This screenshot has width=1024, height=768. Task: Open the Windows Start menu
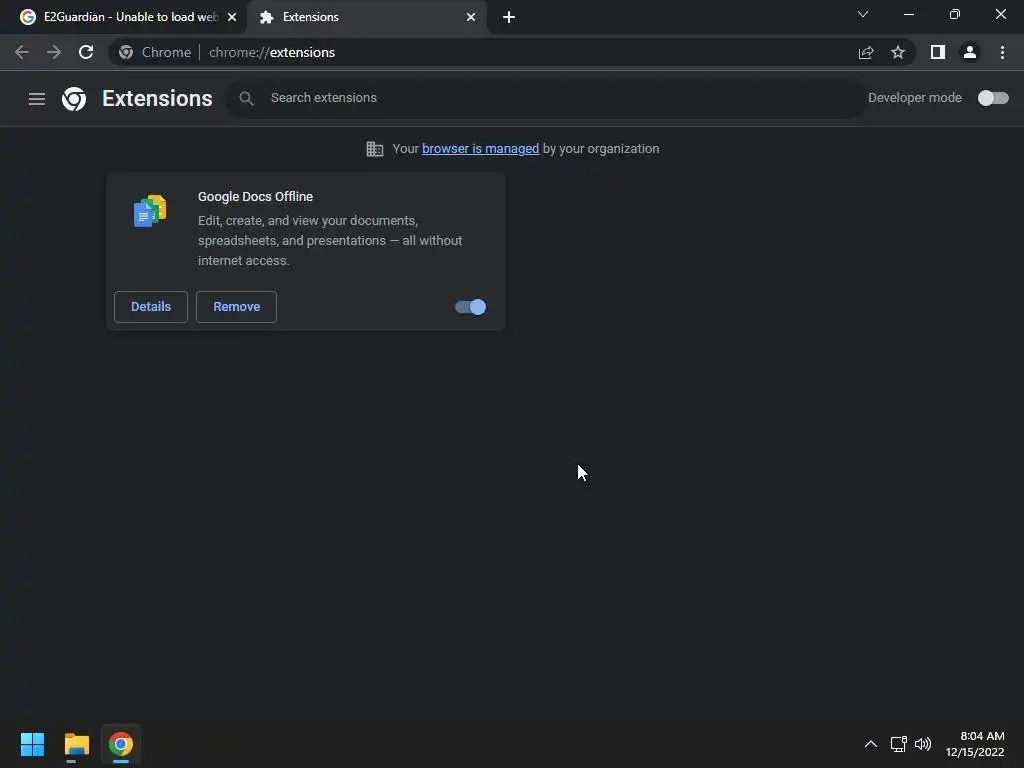[32, 744]
